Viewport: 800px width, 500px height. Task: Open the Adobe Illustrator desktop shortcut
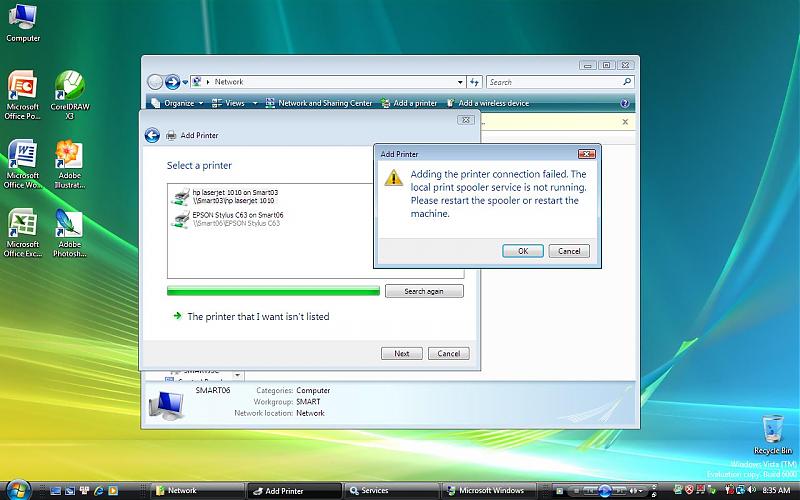(x=69, y=157)
